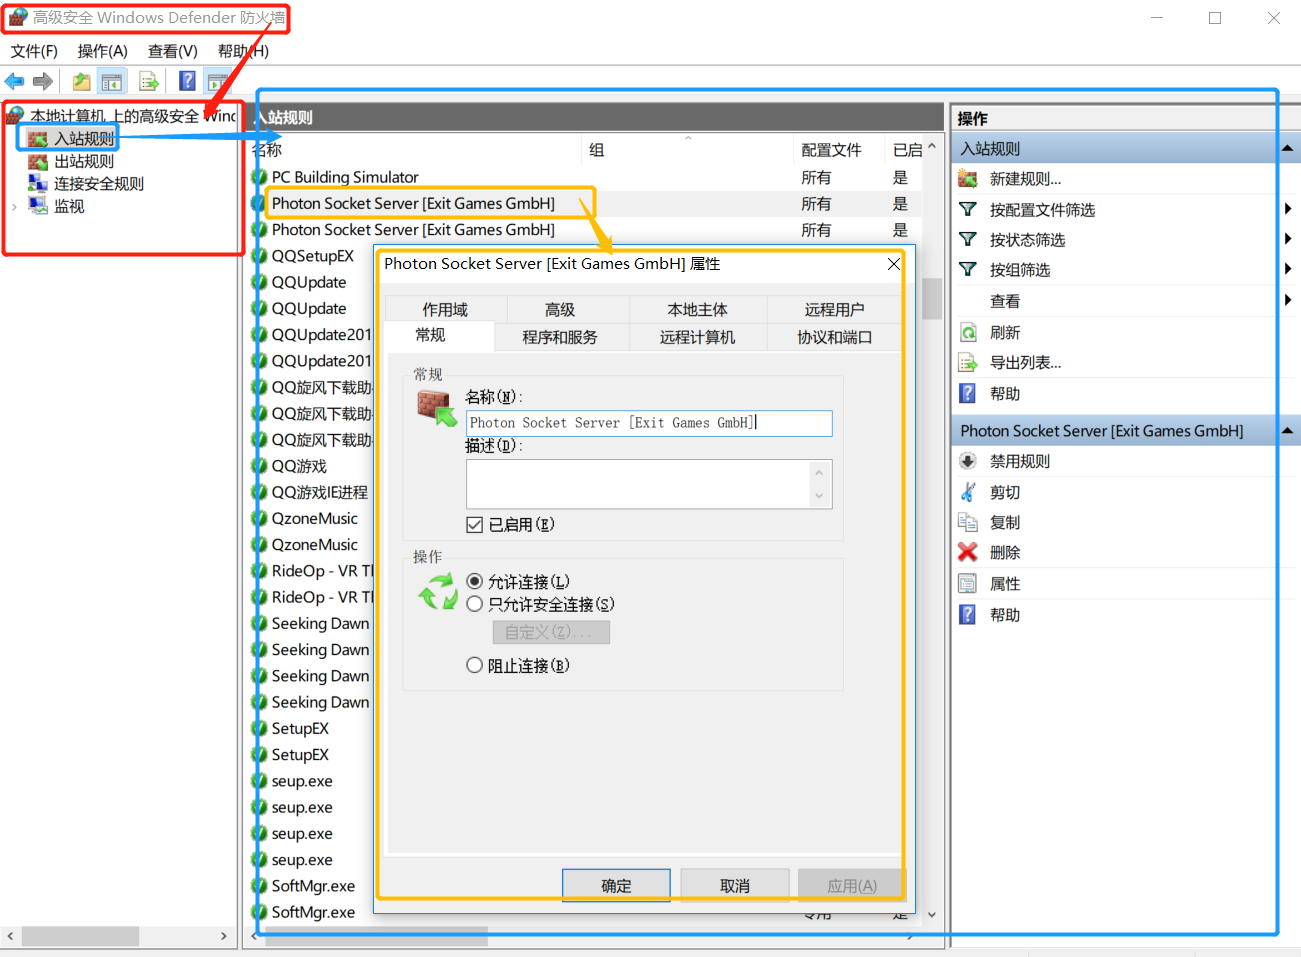1301x957 pixels.
Task: Expand the 查看 submenu arrow in actions
Action: (x=1288, y=300)
